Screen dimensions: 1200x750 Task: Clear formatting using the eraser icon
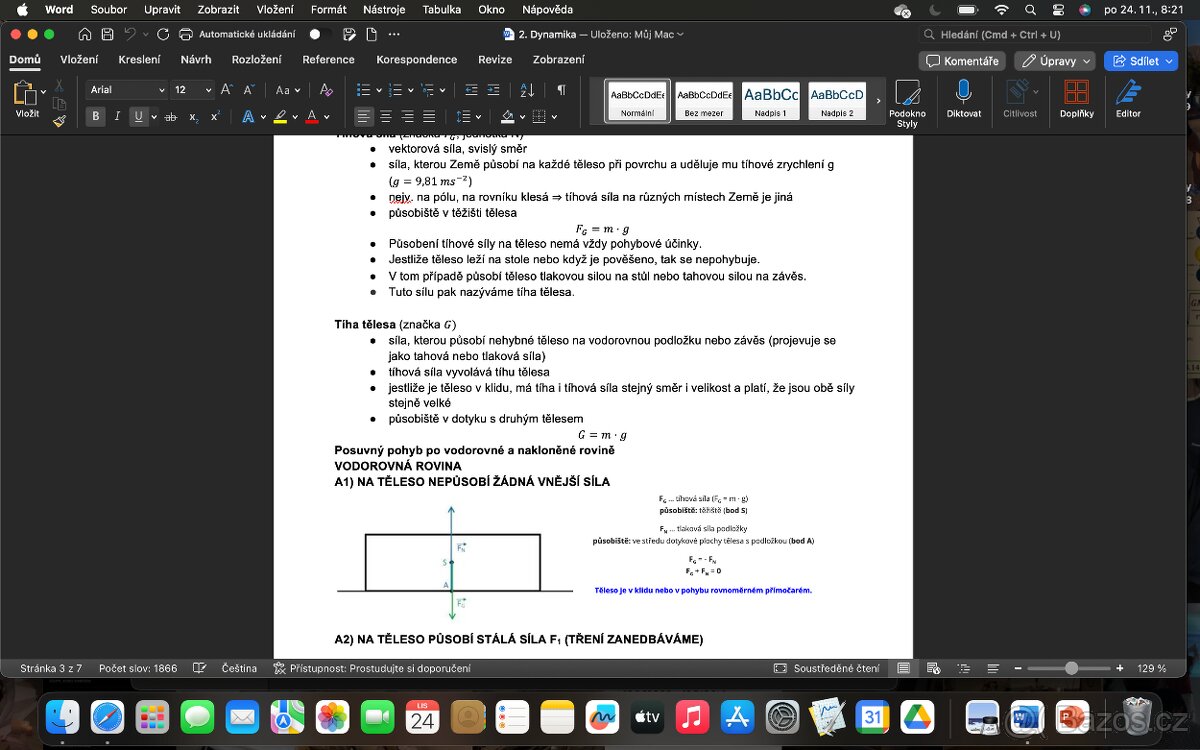click(x=325, y=90)
